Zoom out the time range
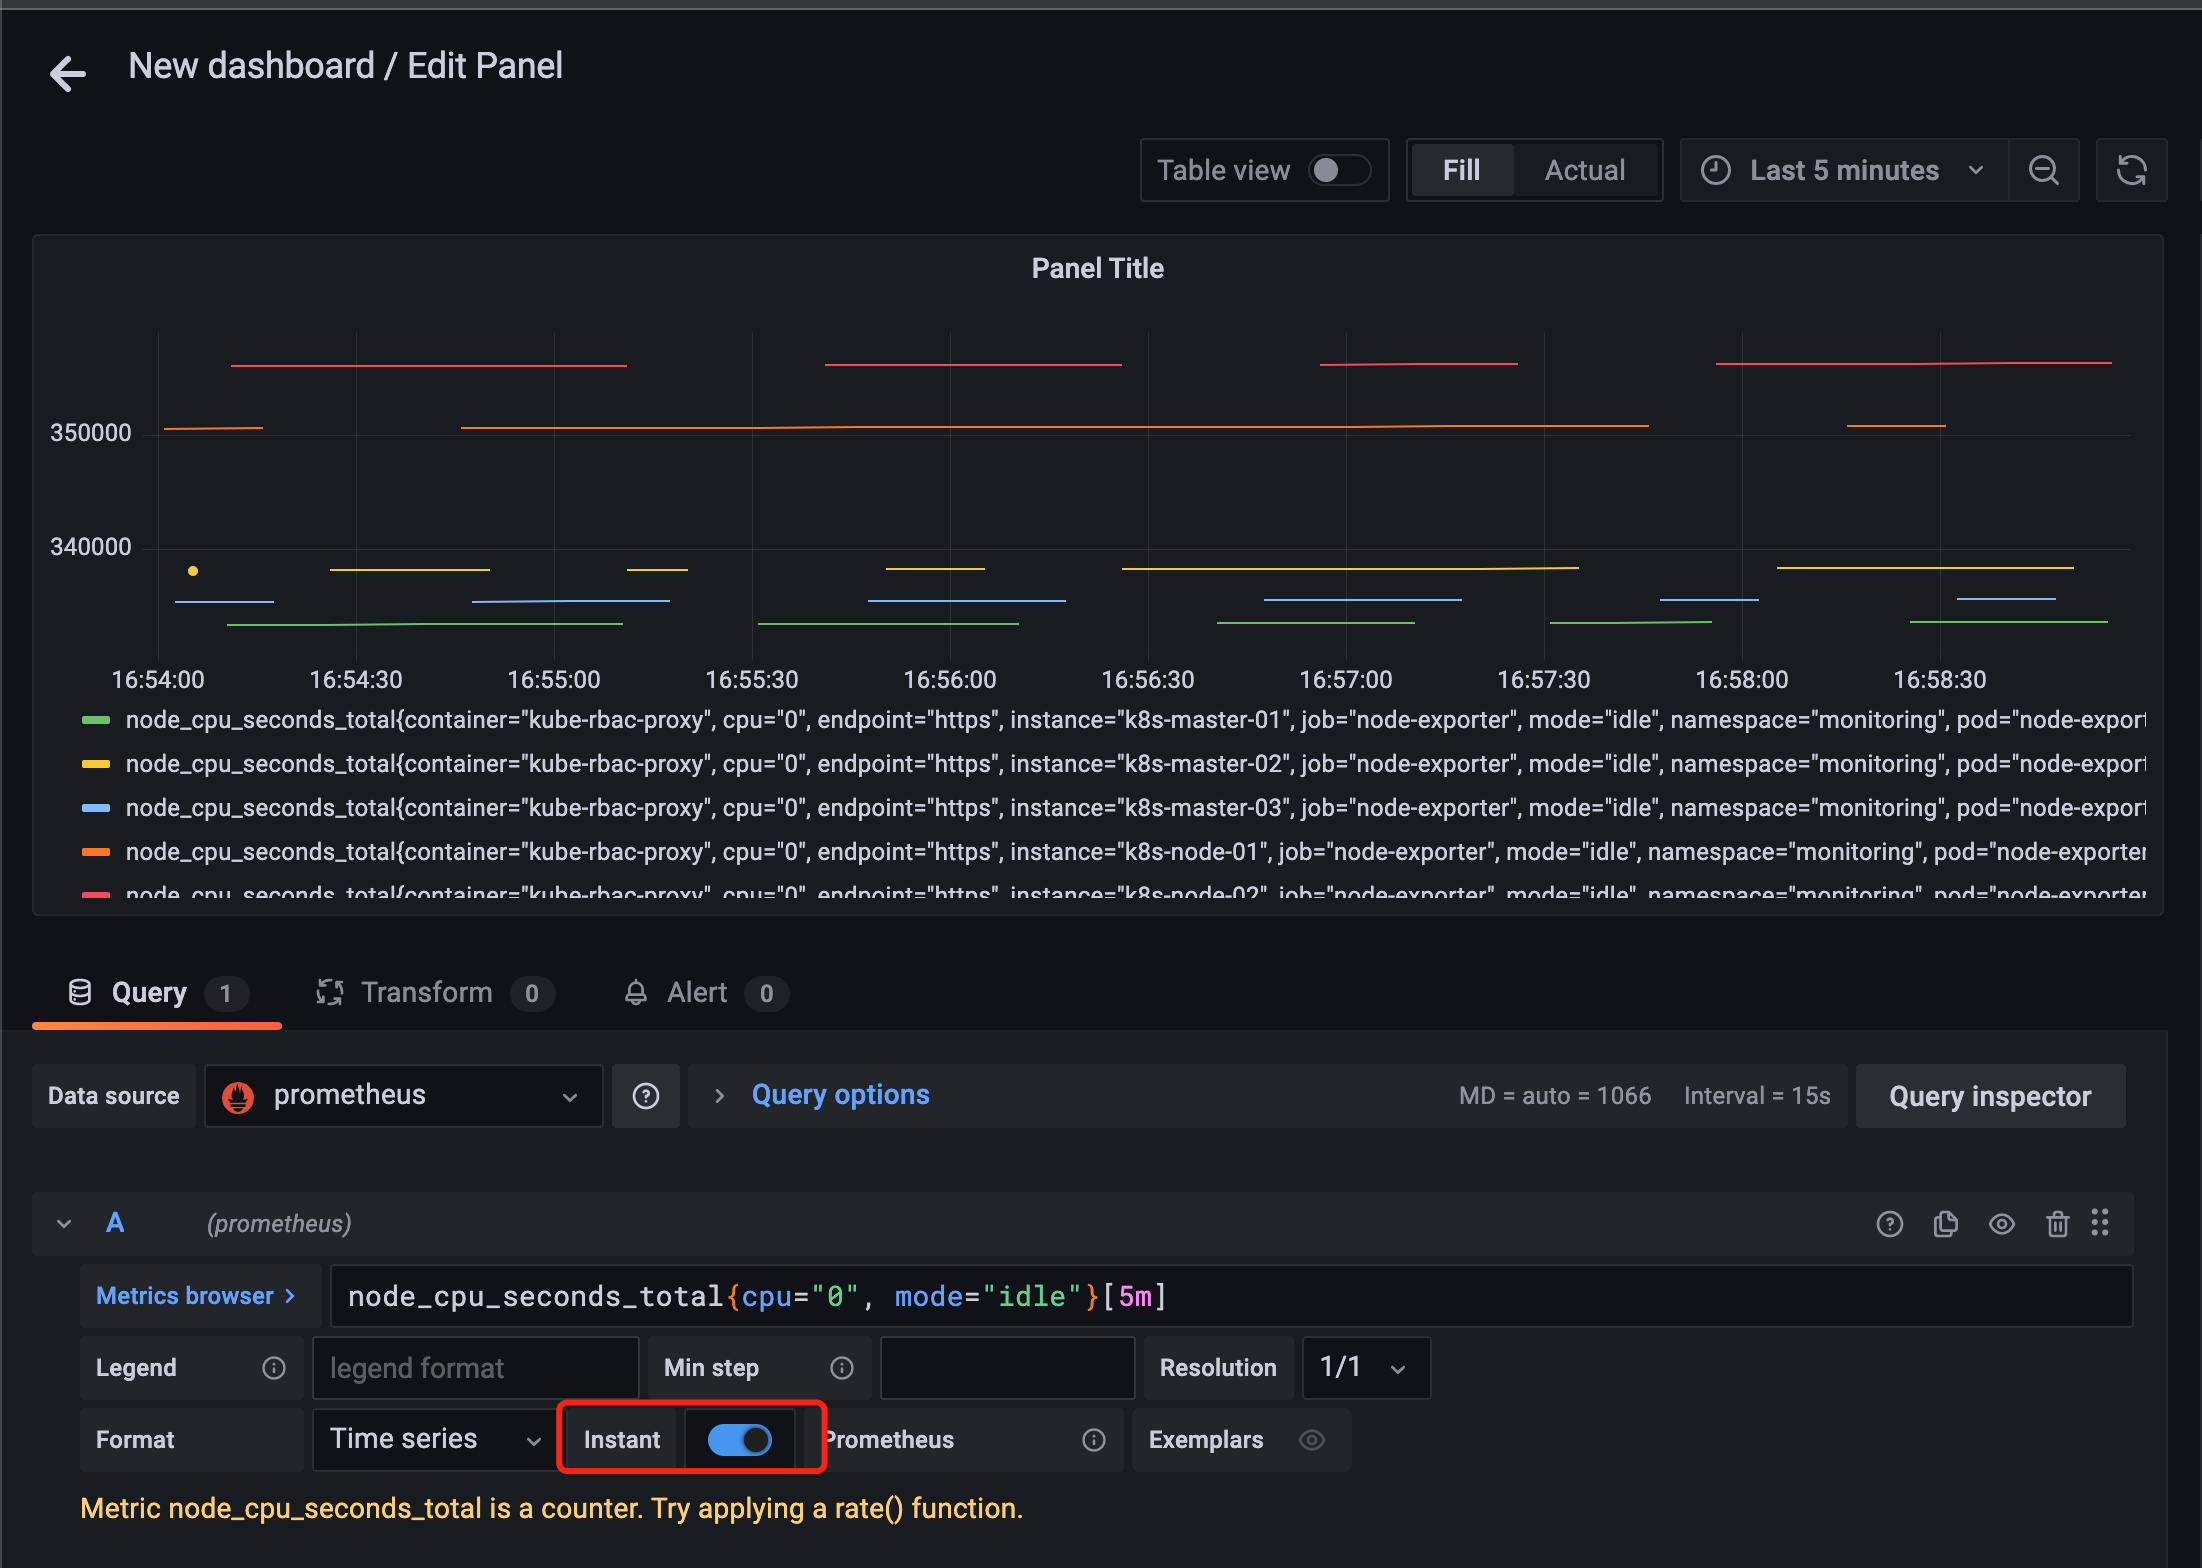This screenshot has width=2202, height=1568. pyautogui.click(x=2044, y=171)
